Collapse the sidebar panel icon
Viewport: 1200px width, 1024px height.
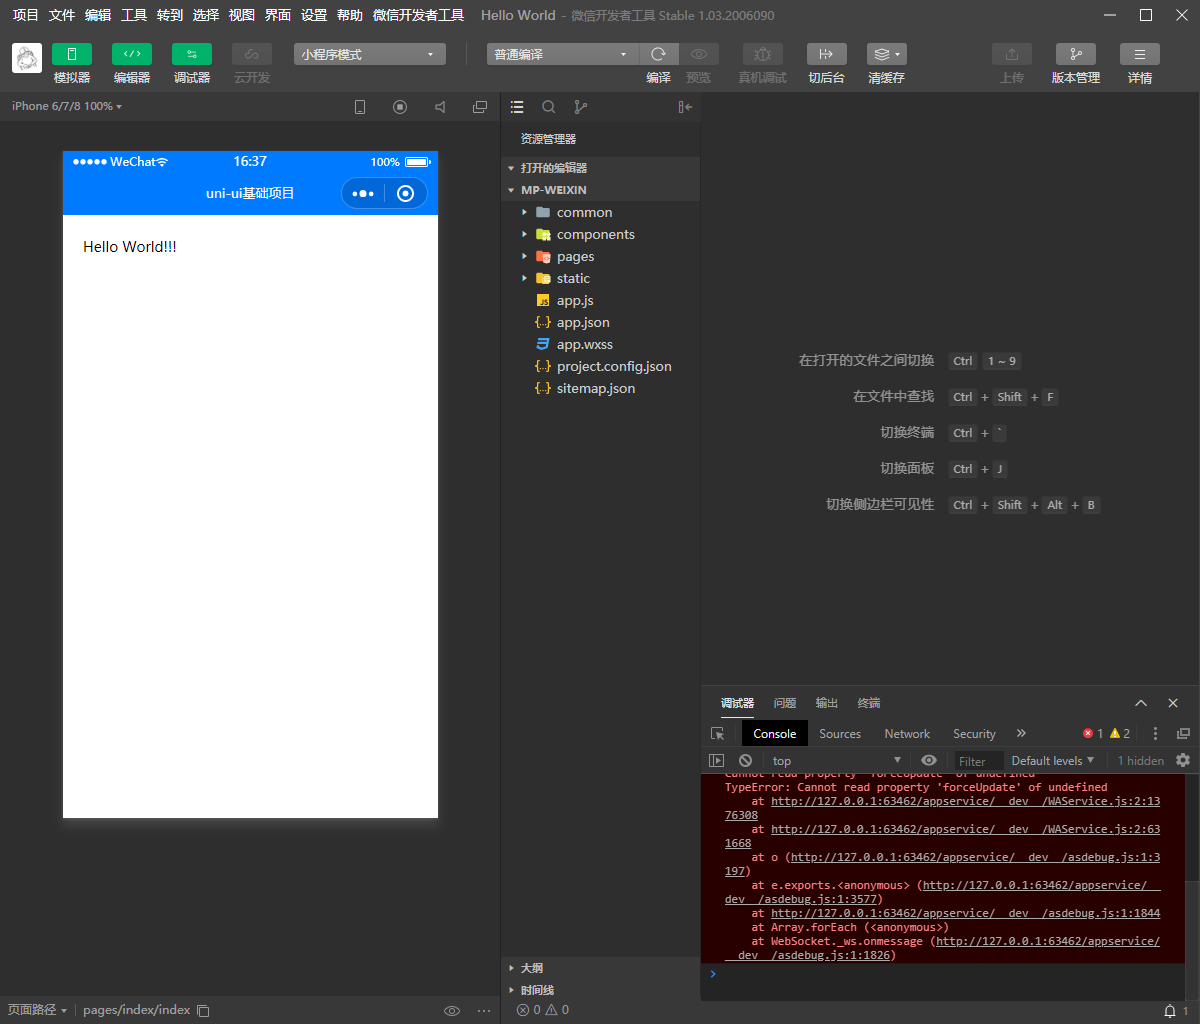(x=685, y=107)
